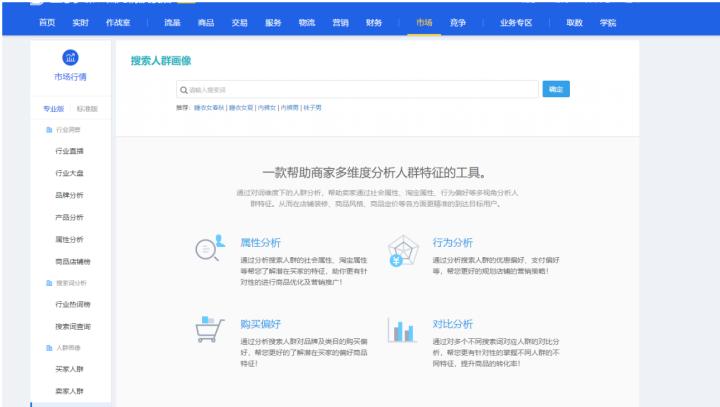Click the 搜索人群画像 page title

161,61
